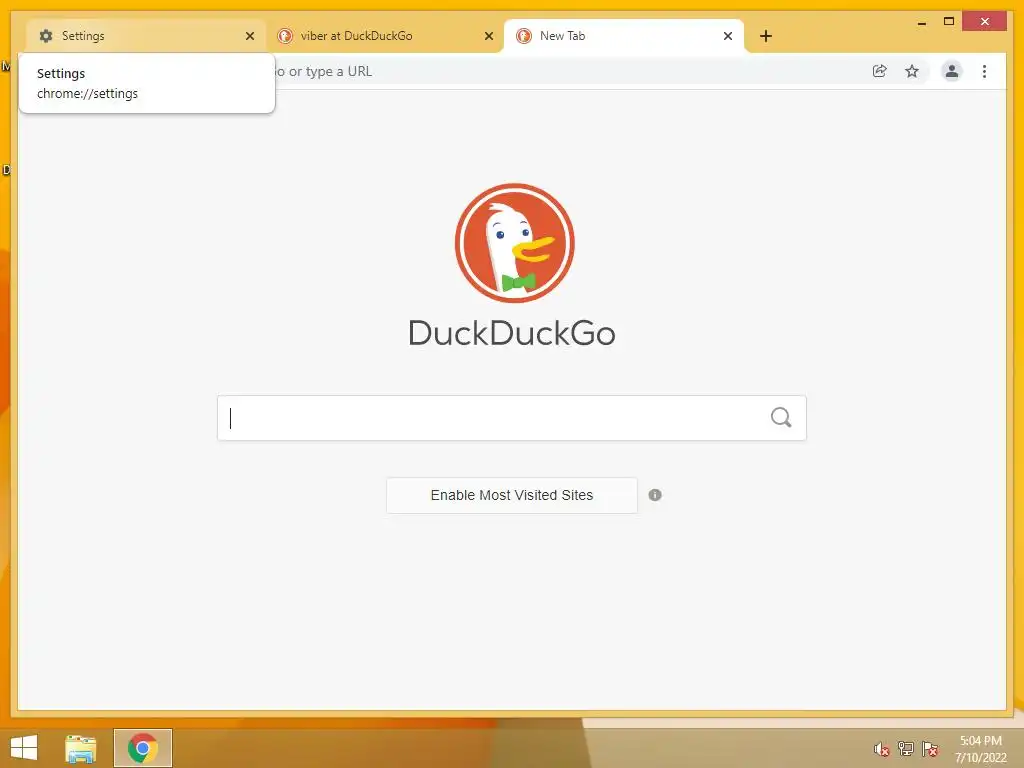The height and width of the screenshot is (768, 1024).
Task: Click the magnifying glass search icon
Action: point(781,417)
